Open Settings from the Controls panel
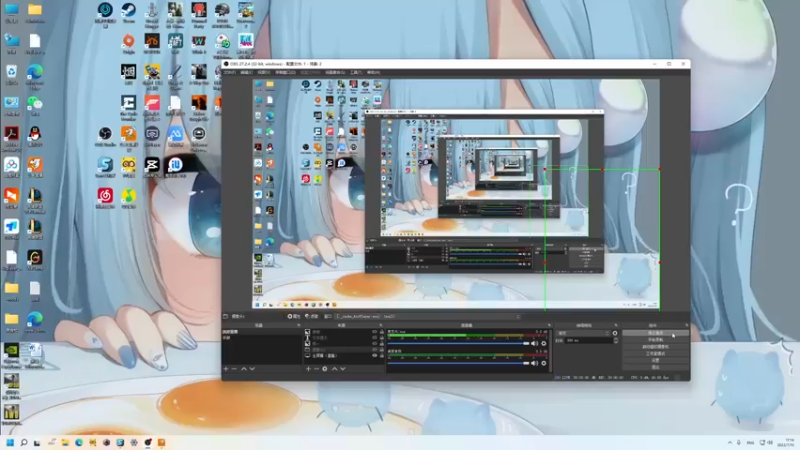 656,360
